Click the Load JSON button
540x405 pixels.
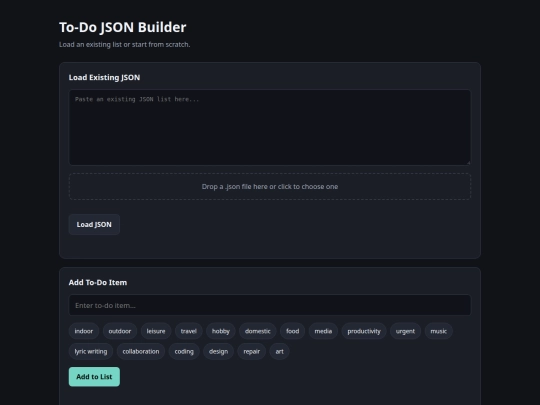(94, 225)
